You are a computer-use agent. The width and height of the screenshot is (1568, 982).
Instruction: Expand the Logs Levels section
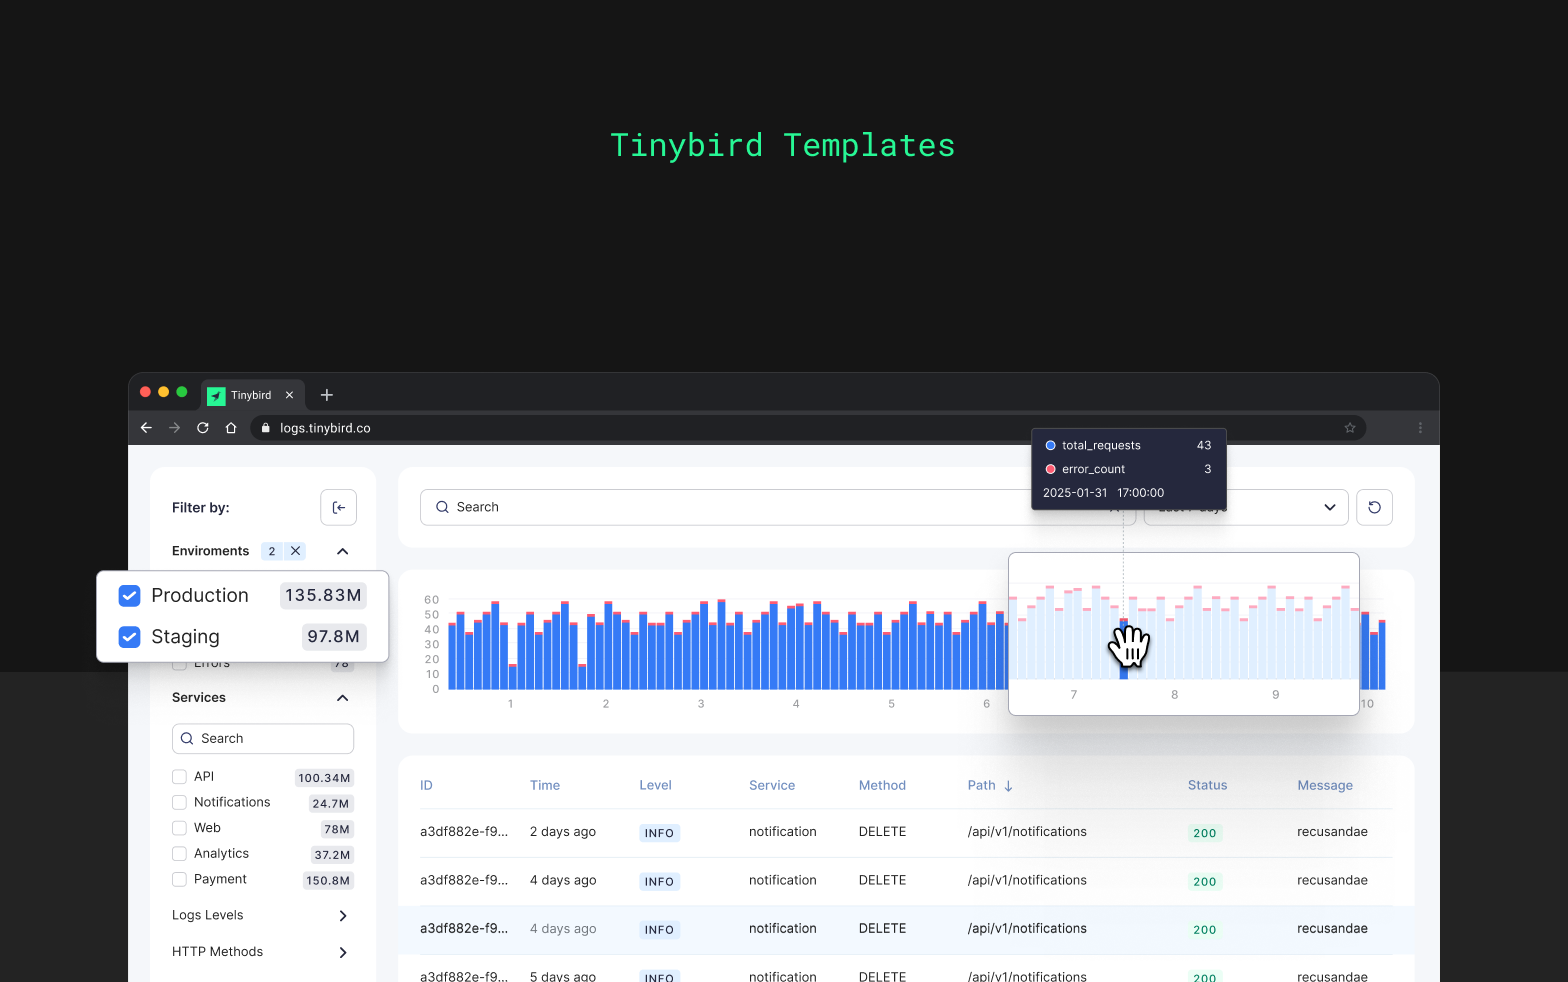262,916
